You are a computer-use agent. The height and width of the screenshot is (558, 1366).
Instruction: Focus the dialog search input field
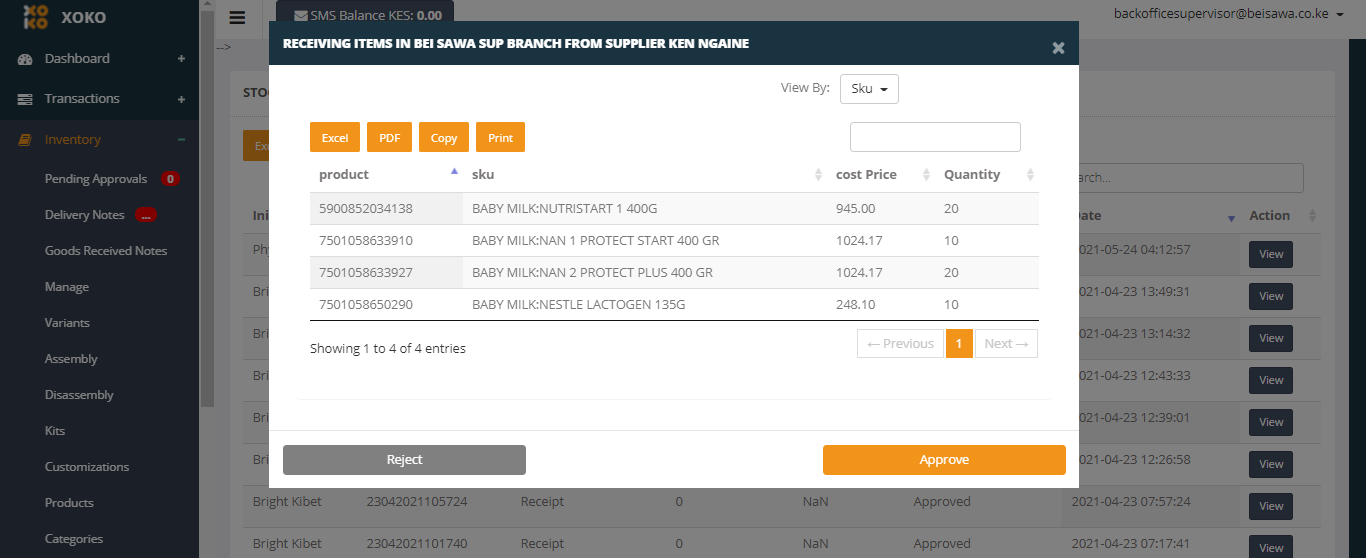935,137
